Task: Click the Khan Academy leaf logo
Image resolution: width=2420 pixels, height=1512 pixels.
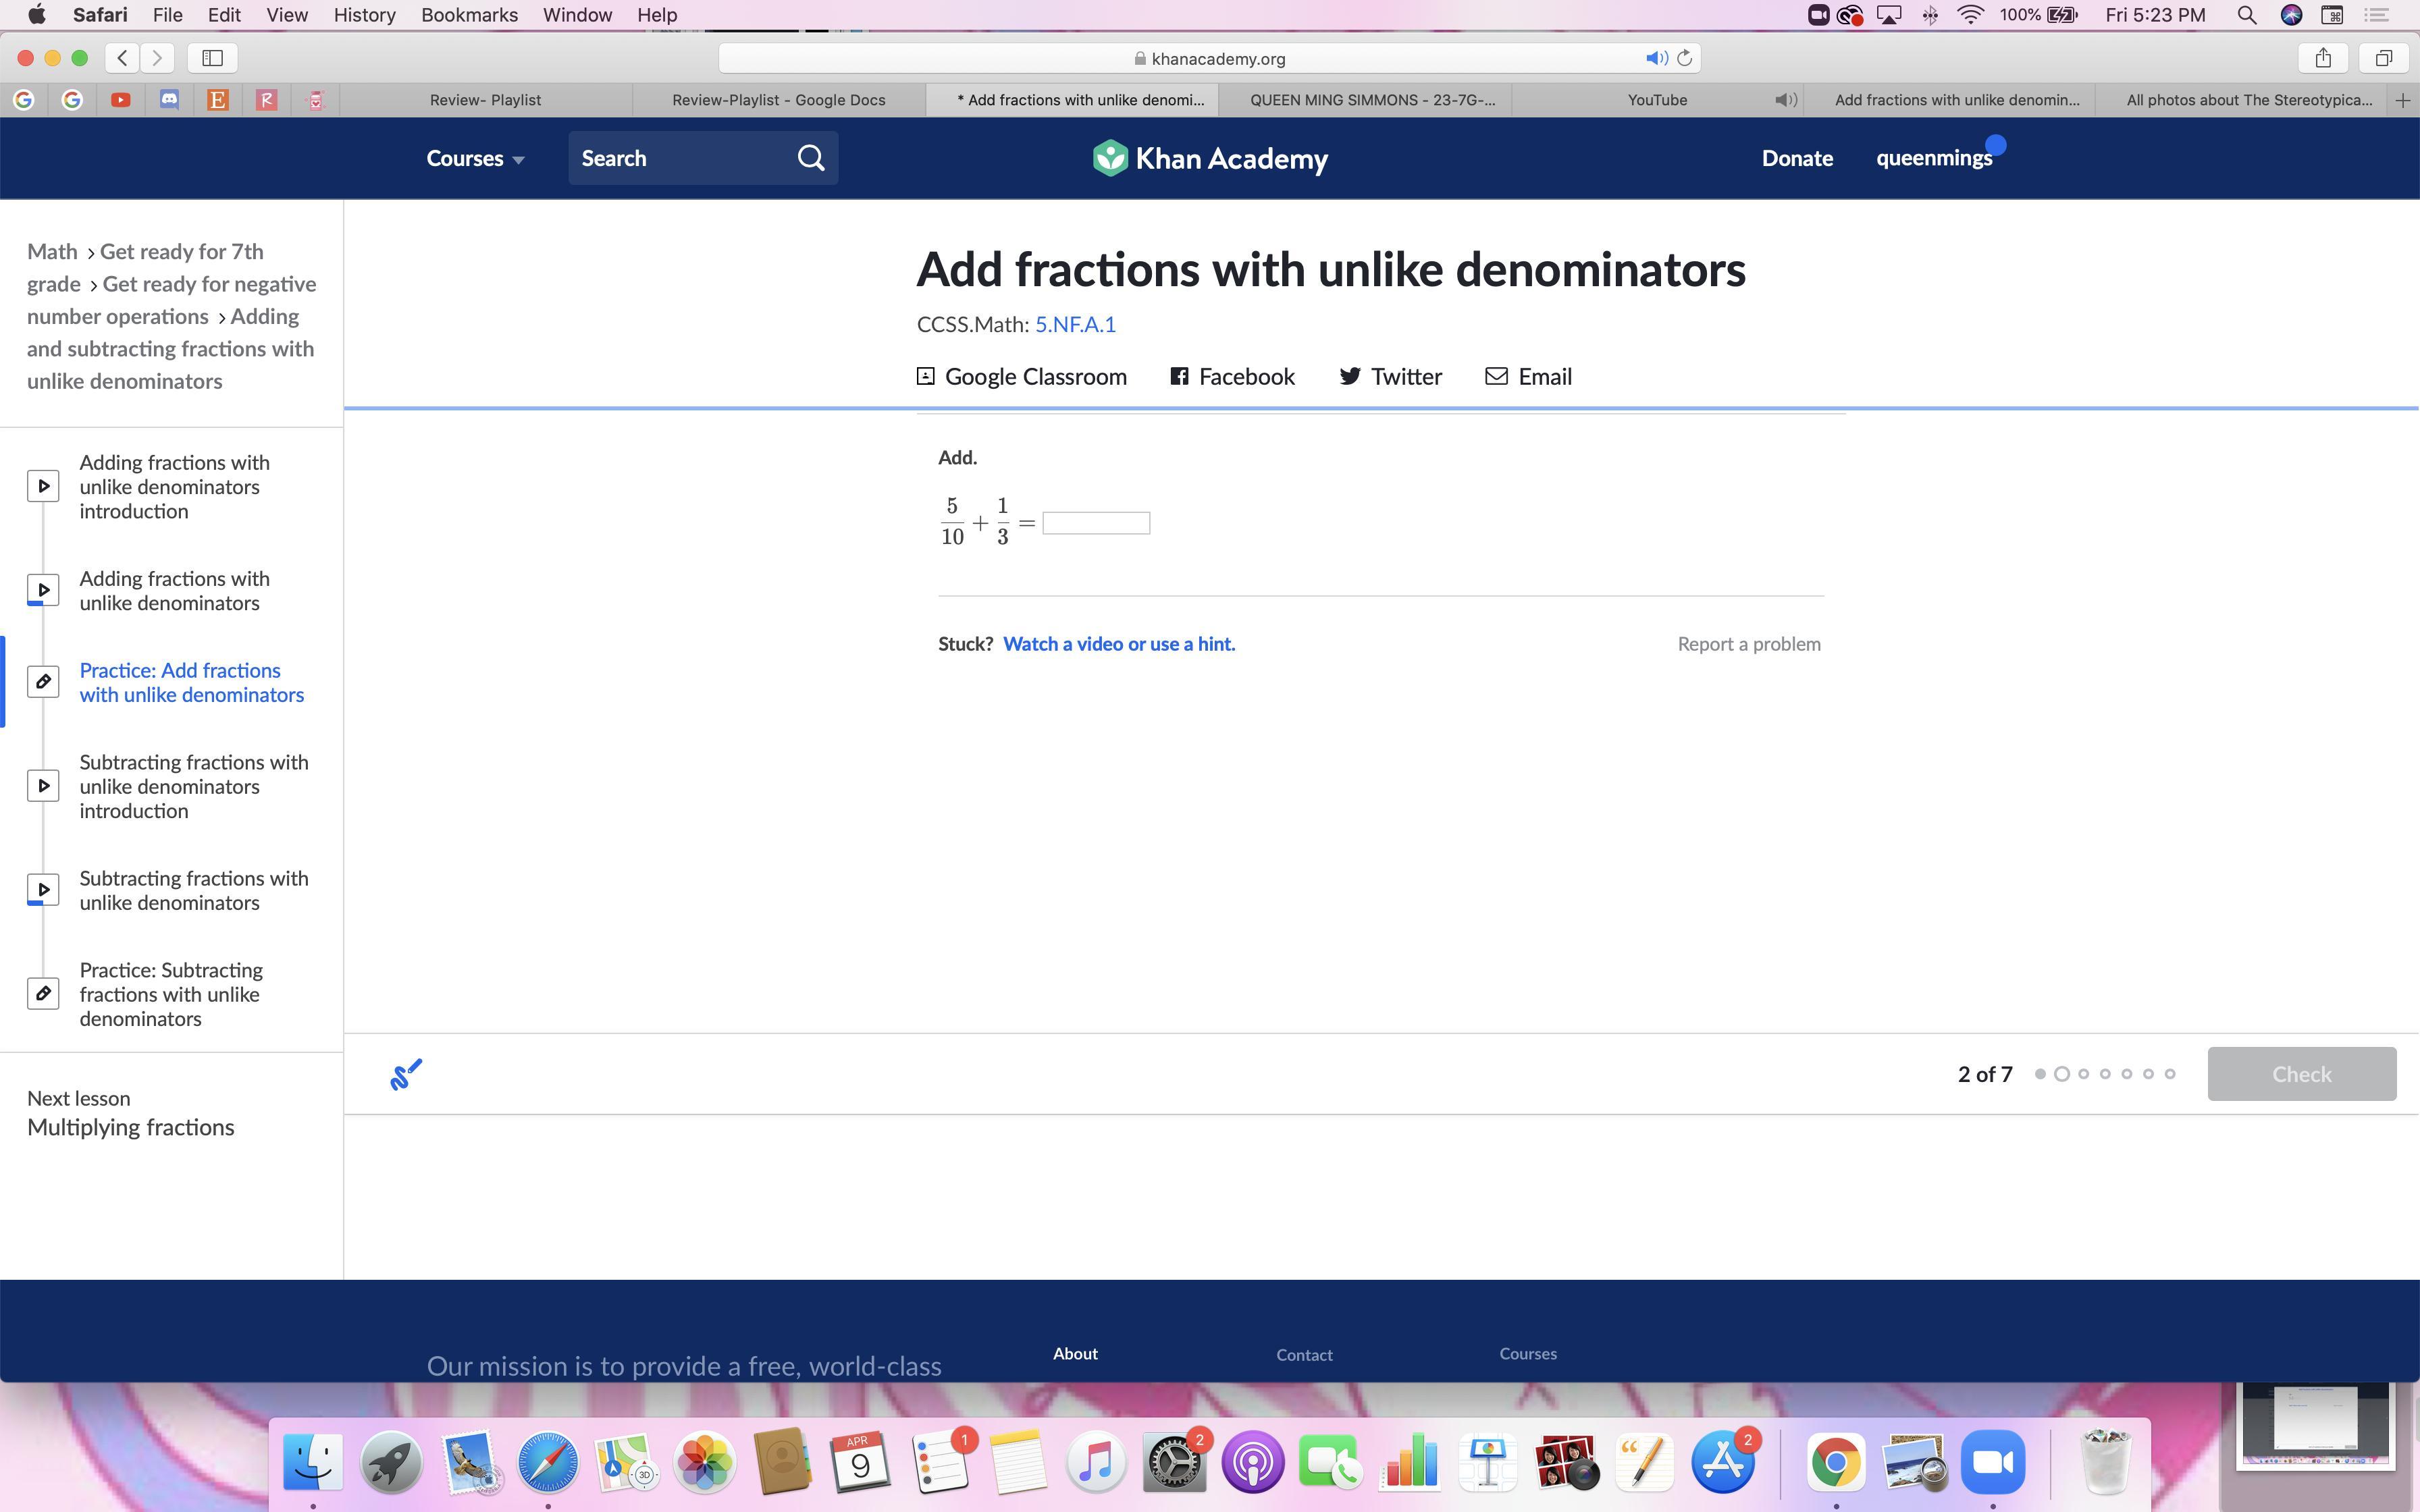Action: coord(1110,158)
